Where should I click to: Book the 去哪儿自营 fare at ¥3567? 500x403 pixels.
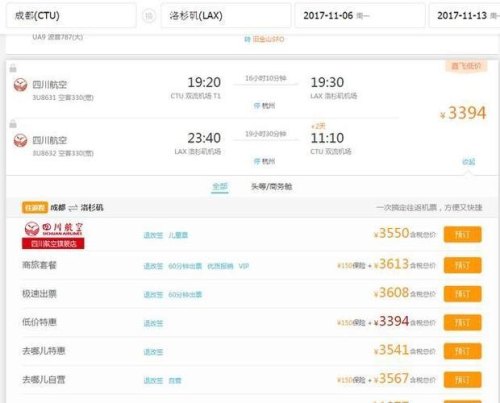462,380
